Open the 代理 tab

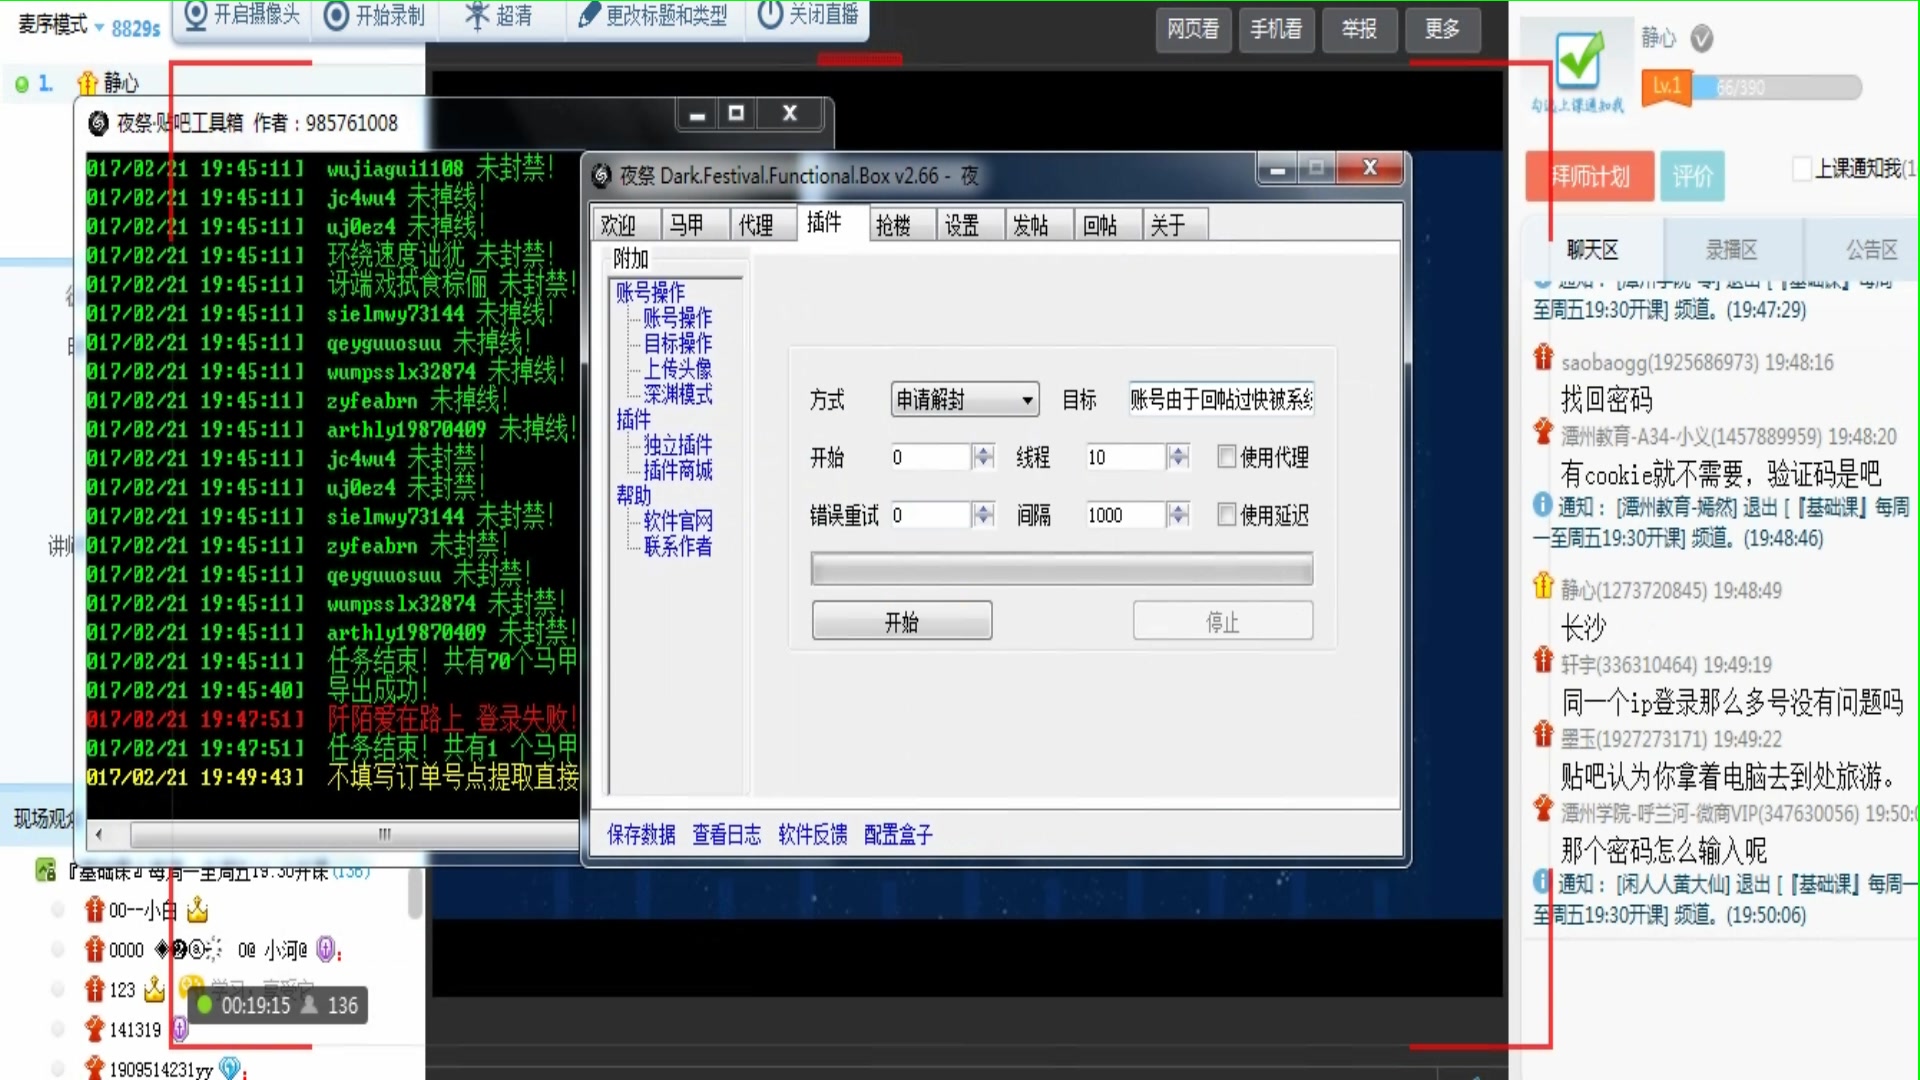[764, 225]
